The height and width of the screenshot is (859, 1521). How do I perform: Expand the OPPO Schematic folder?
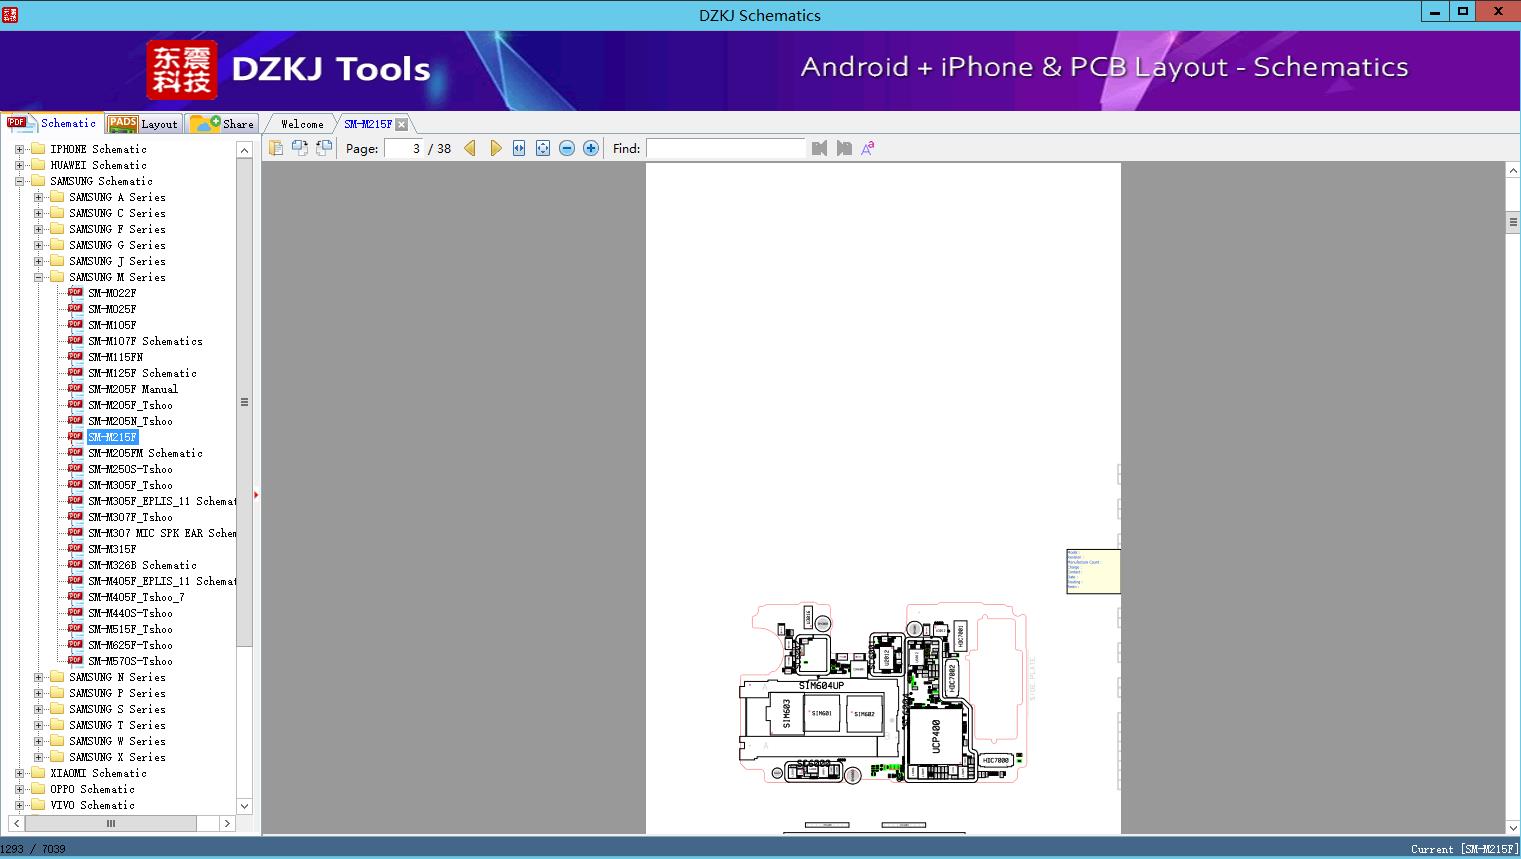tap(19, 789)
